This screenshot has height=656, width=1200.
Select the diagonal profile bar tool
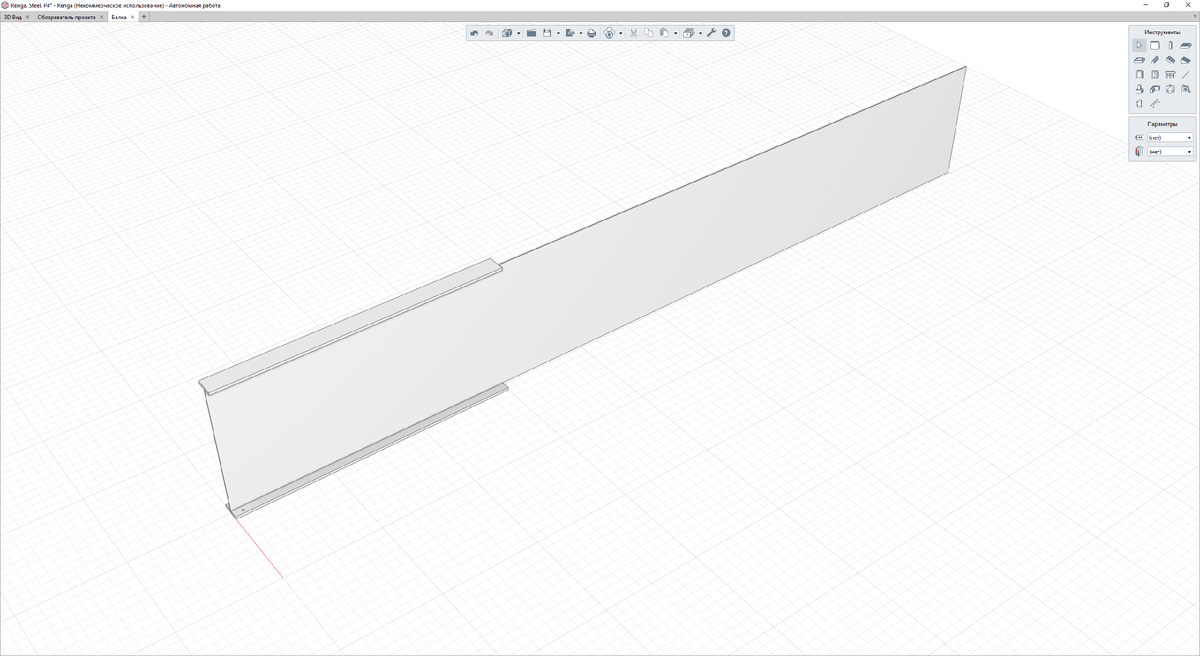pos(1155,60)
